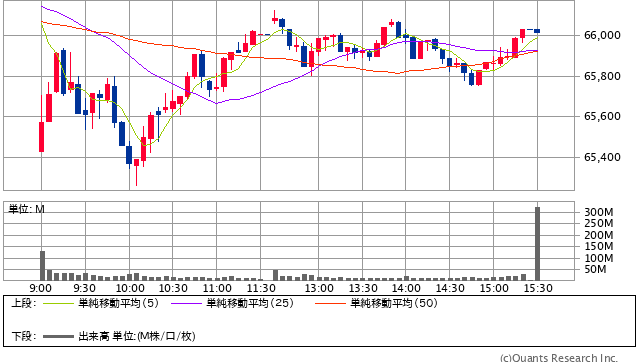Click the 9:00 time axis label
Screen dimensions: 638x362
pyautogui.click(x=41, y=288)
